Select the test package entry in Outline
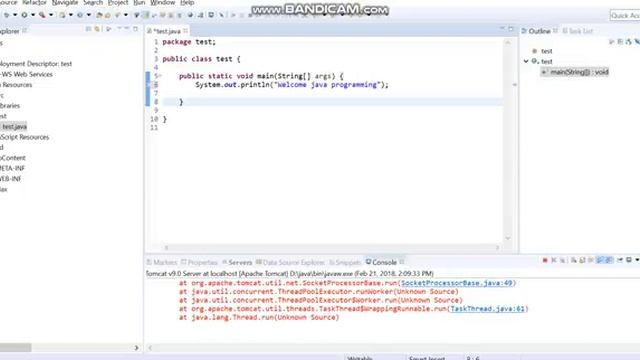This screenshot has height=360, width=640. (x=542, y=51)
